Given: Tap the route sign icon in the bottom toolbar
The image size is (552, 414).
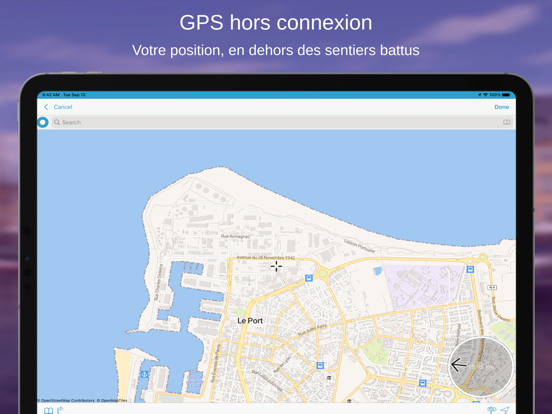Looking at the screenshot, I should pos(60,410).
